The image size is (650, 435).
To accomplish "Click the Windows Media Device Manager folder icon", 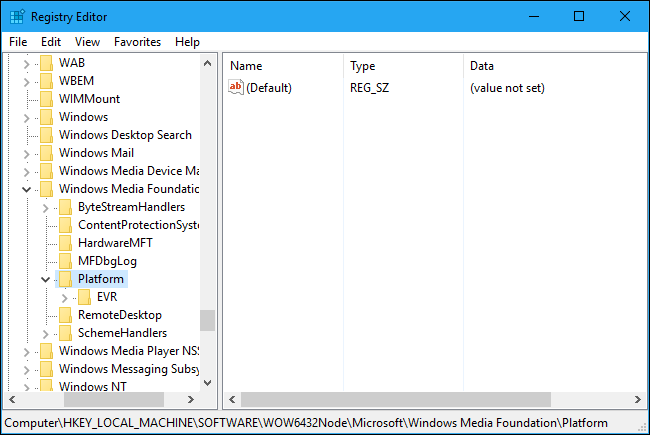I will point(46,171).
